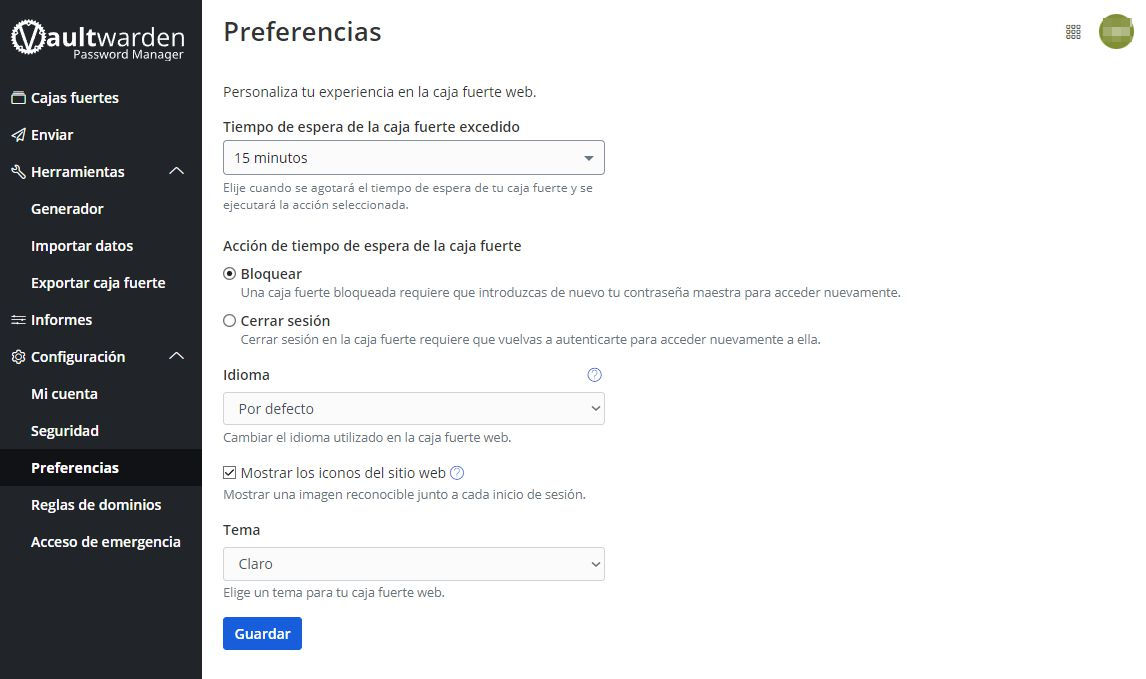Open the Generador tool page
This screenshot has height=679, width=1146.
pos(67,209)
